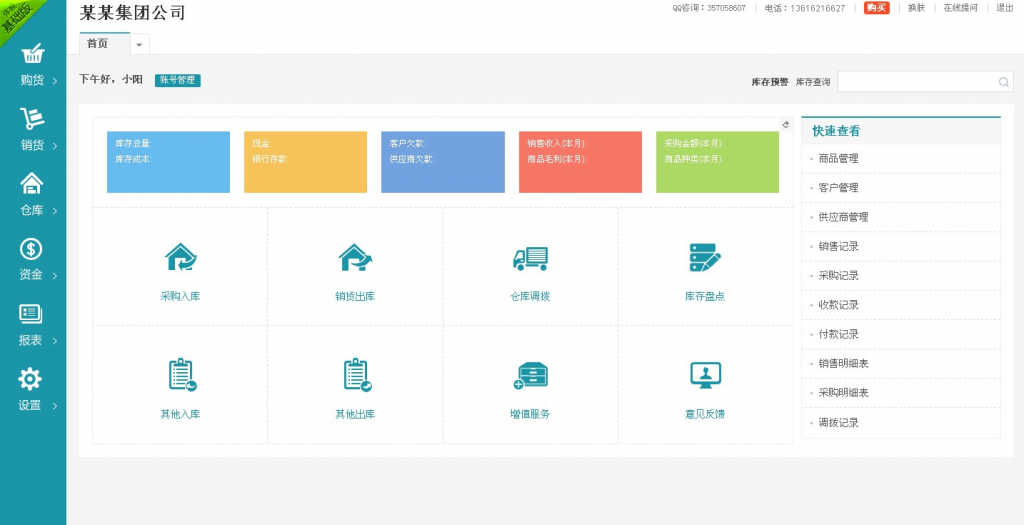
Task: Expand the 购货 sidebar chevron
Action: pos(55,81)
